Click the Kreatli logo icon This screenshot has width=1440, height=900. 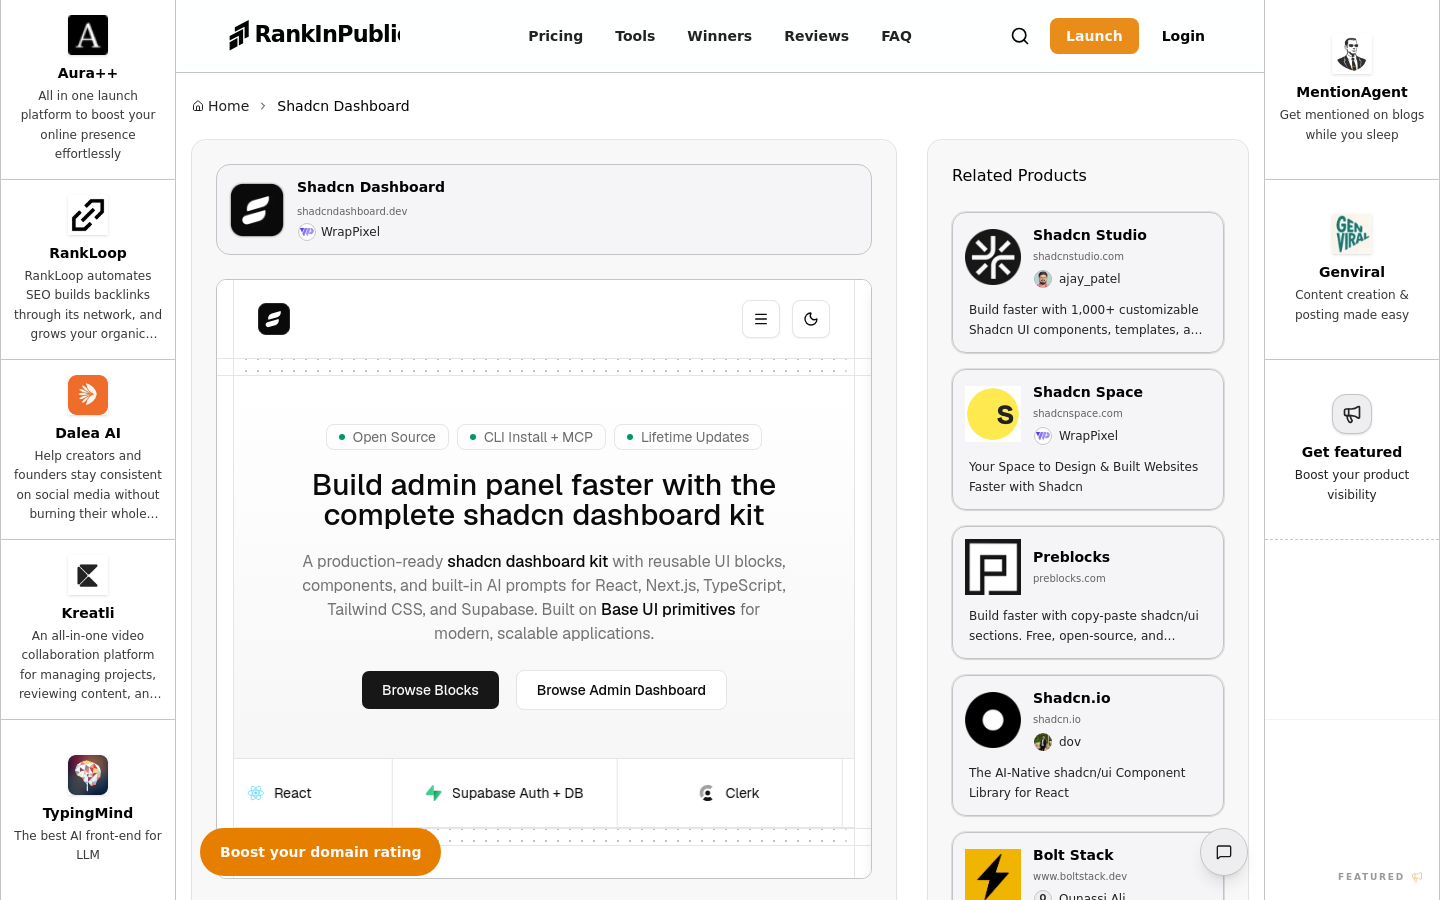[88, 575]
